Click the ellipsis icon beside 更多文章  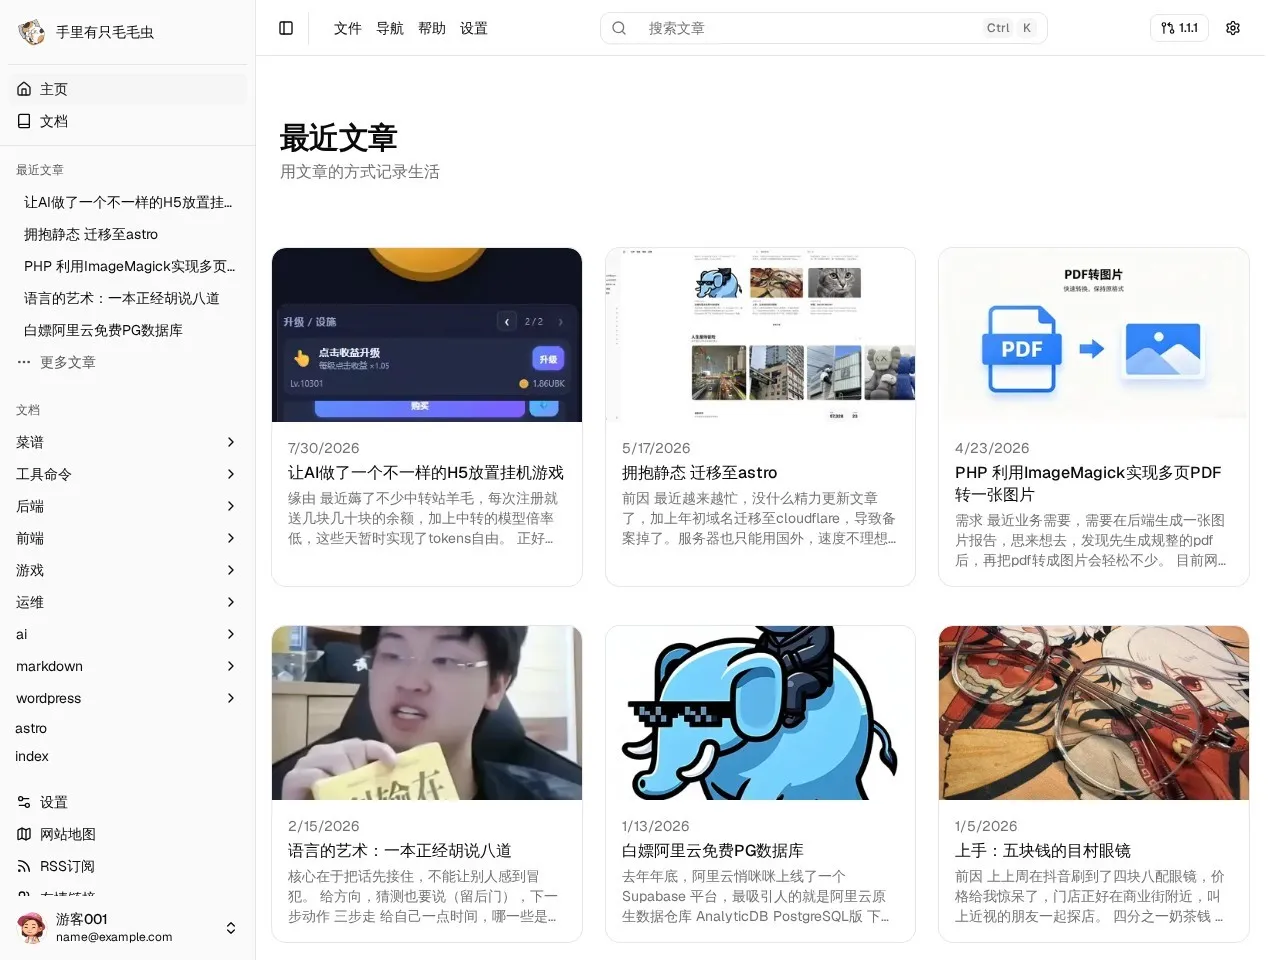24,362
